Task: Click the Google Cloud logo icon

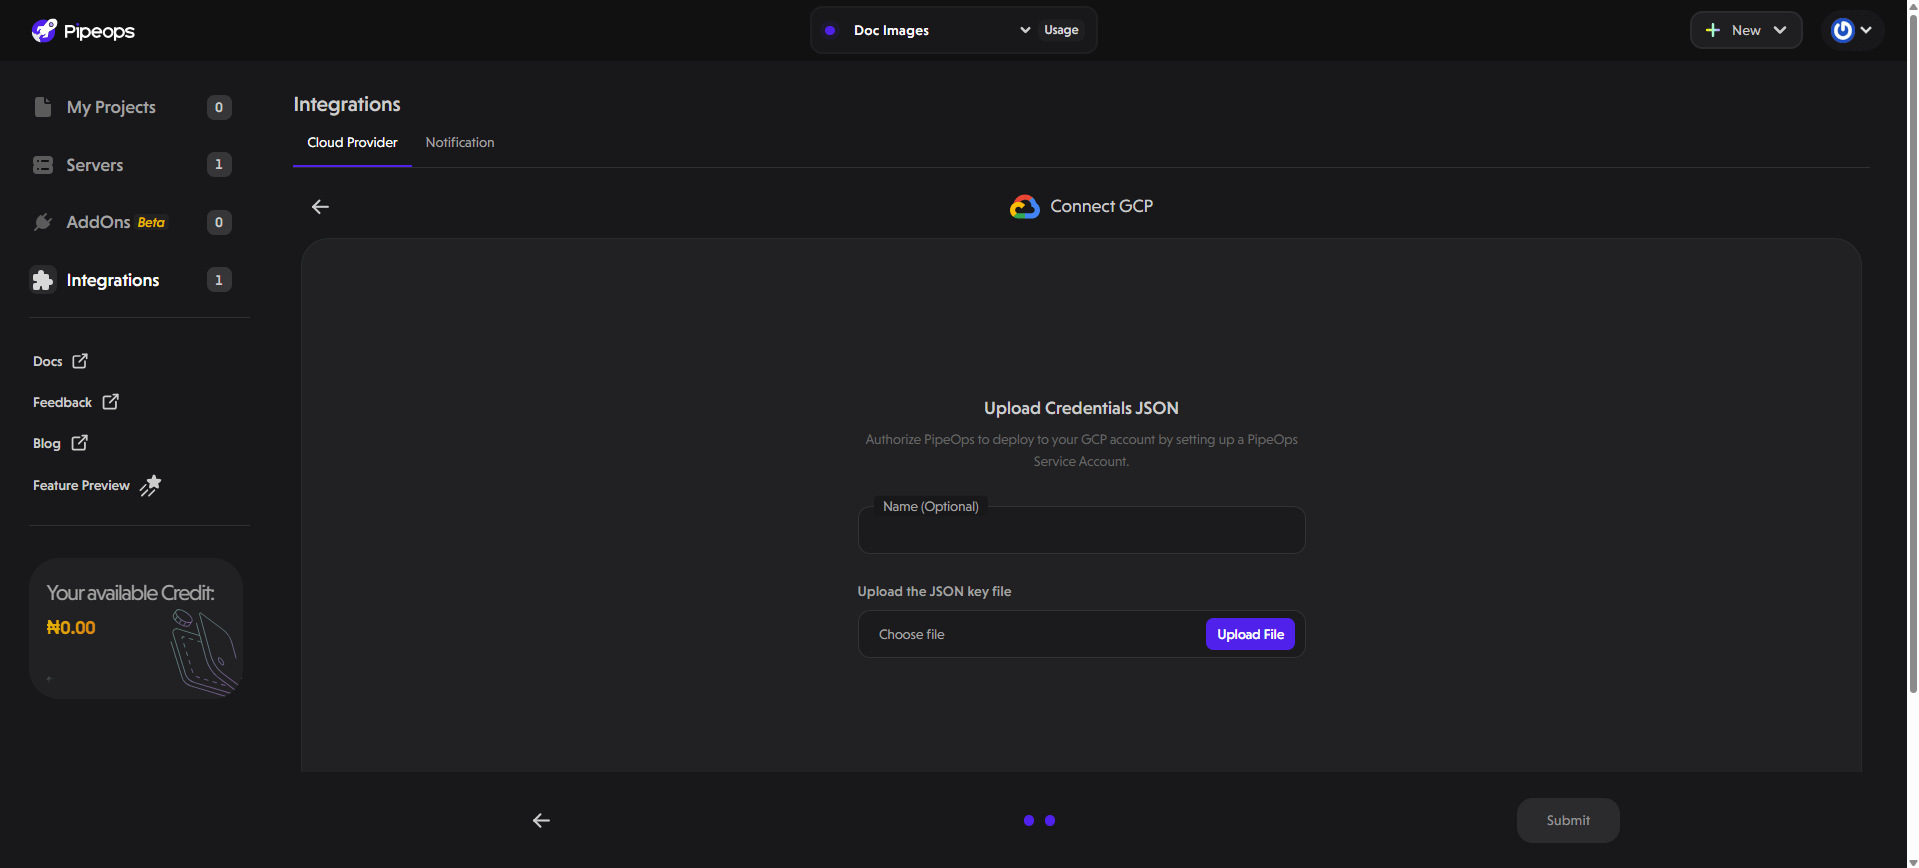Action: [x=1025, y=206]
